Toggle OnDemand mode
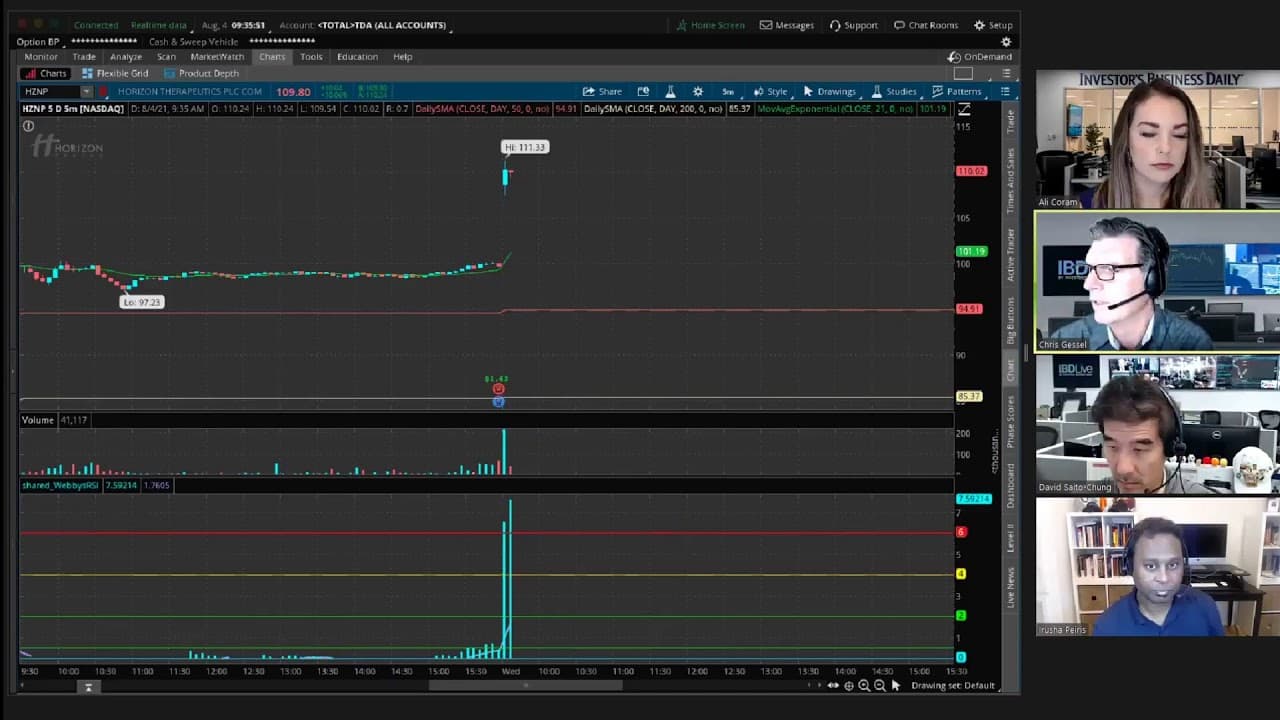The width and height of the screenshot is (1280, 720). click(980, 57)
